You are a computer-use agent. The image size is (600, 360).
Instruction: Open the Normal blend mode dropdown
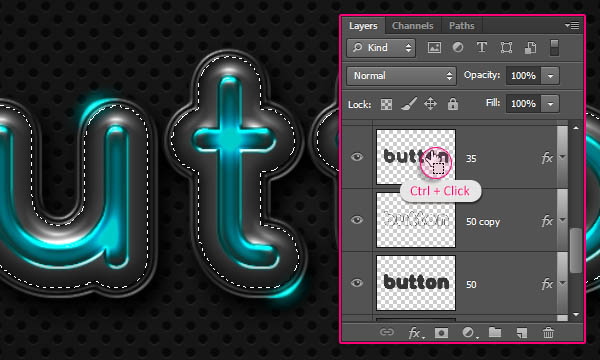[401, 76]
